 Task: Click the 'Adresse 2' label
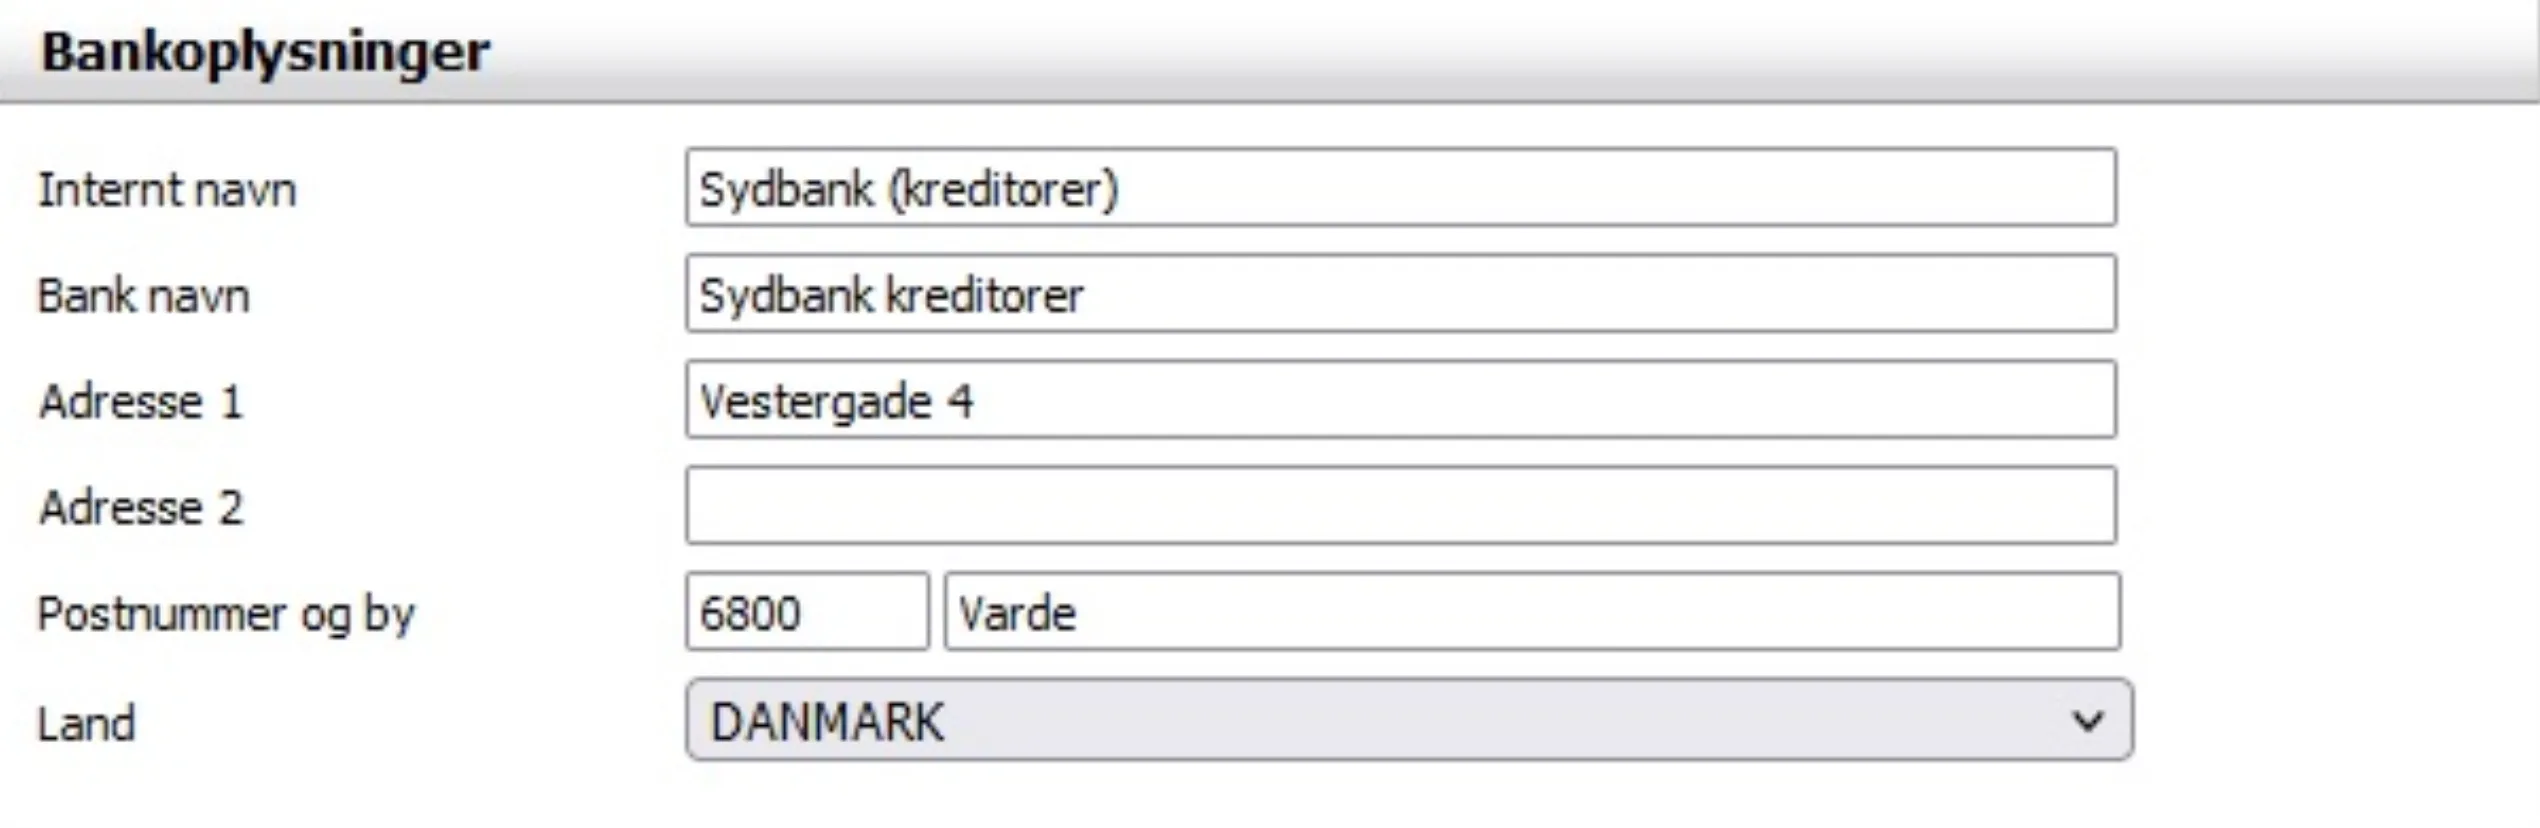[141, 508]
